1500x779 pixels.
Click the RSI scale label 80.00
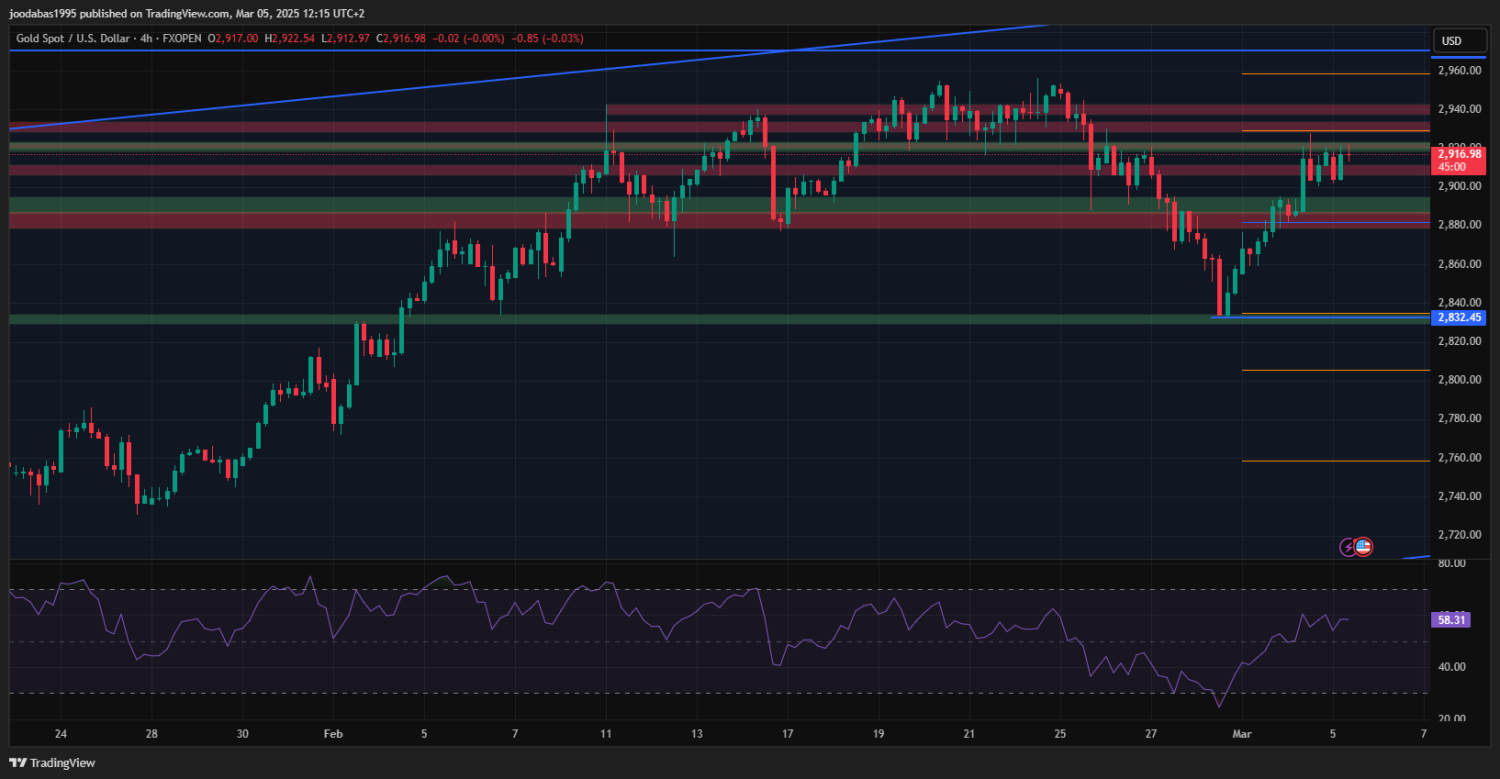point(1452,563)
